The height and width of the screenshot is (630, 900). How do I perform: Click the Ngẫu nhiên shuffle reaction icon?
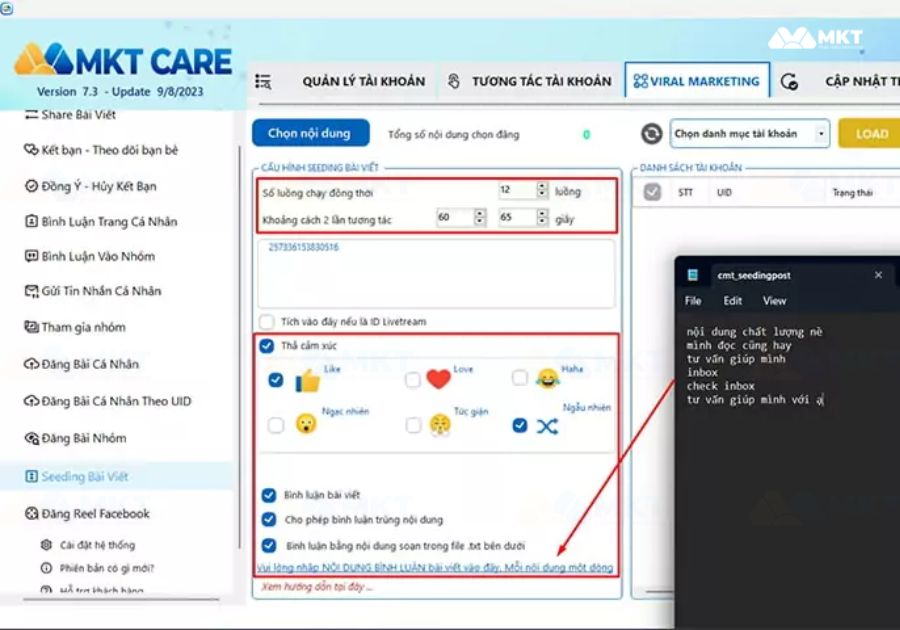coord(546,426)
